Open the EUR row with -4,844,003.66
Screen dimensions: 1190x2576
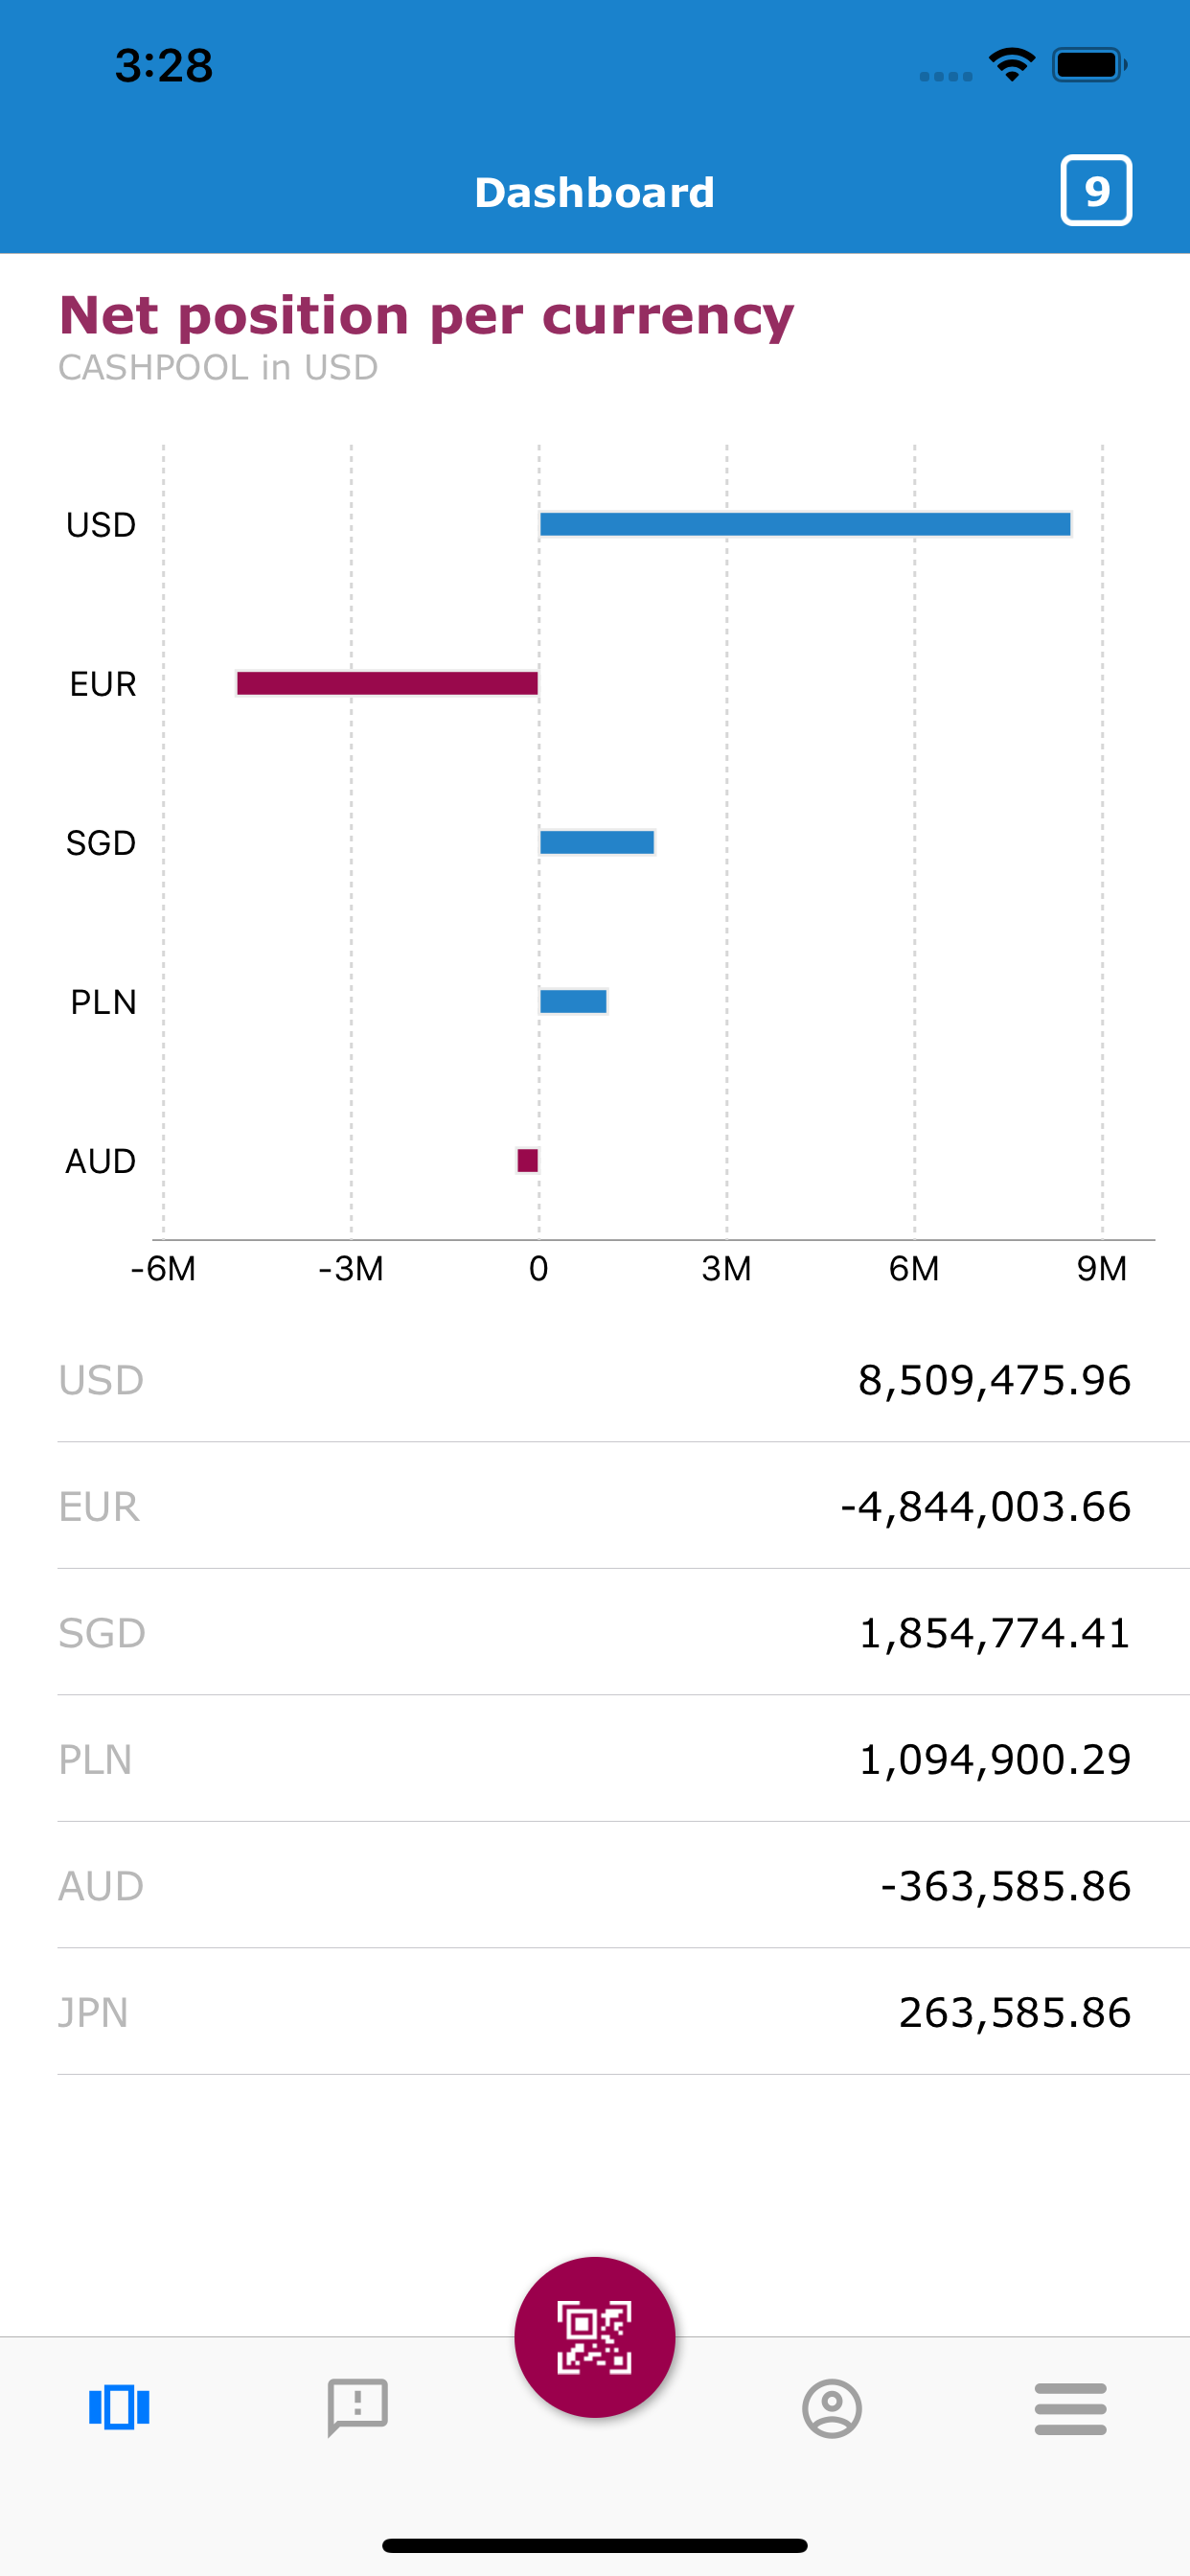click(594, 1506)
